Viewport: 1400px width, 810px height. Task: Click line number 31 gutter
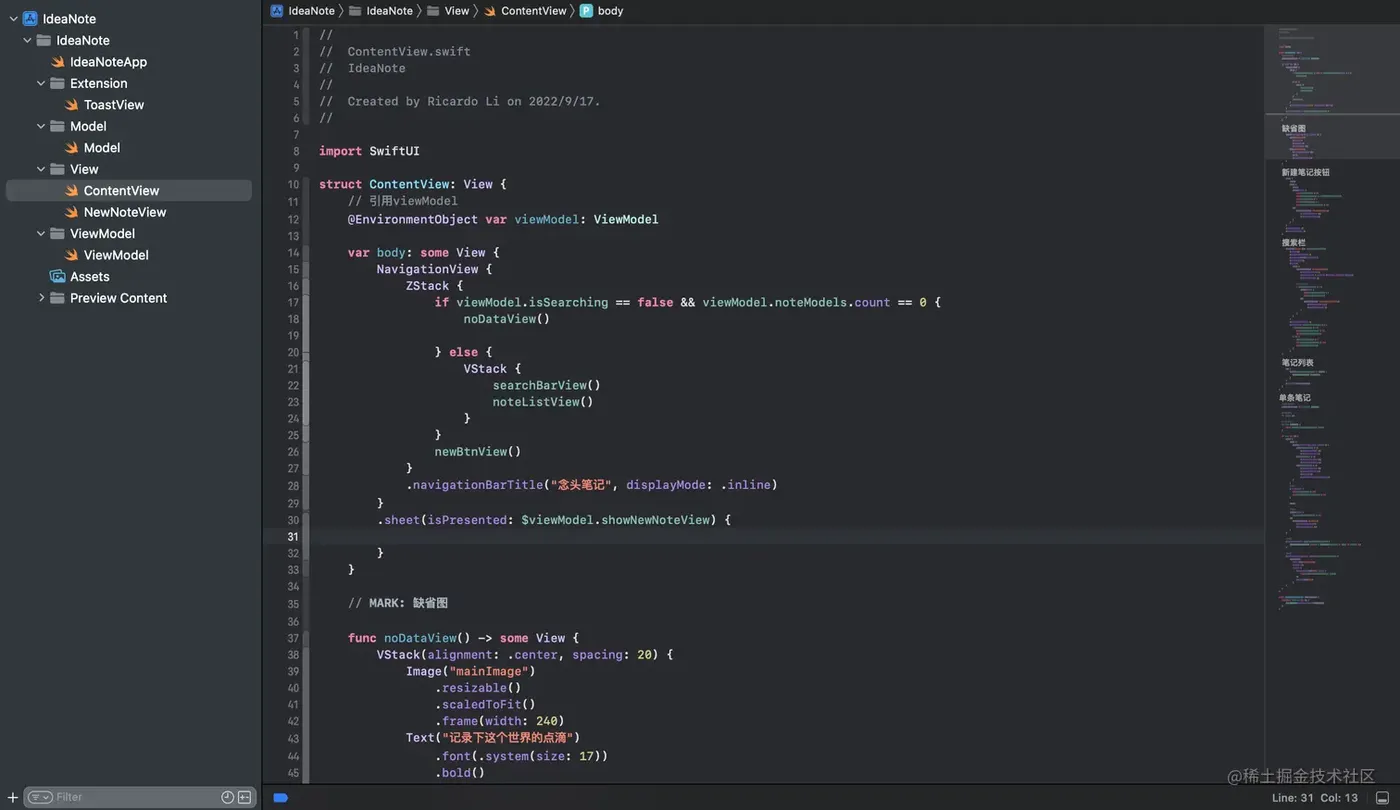[x=293, y=537]
